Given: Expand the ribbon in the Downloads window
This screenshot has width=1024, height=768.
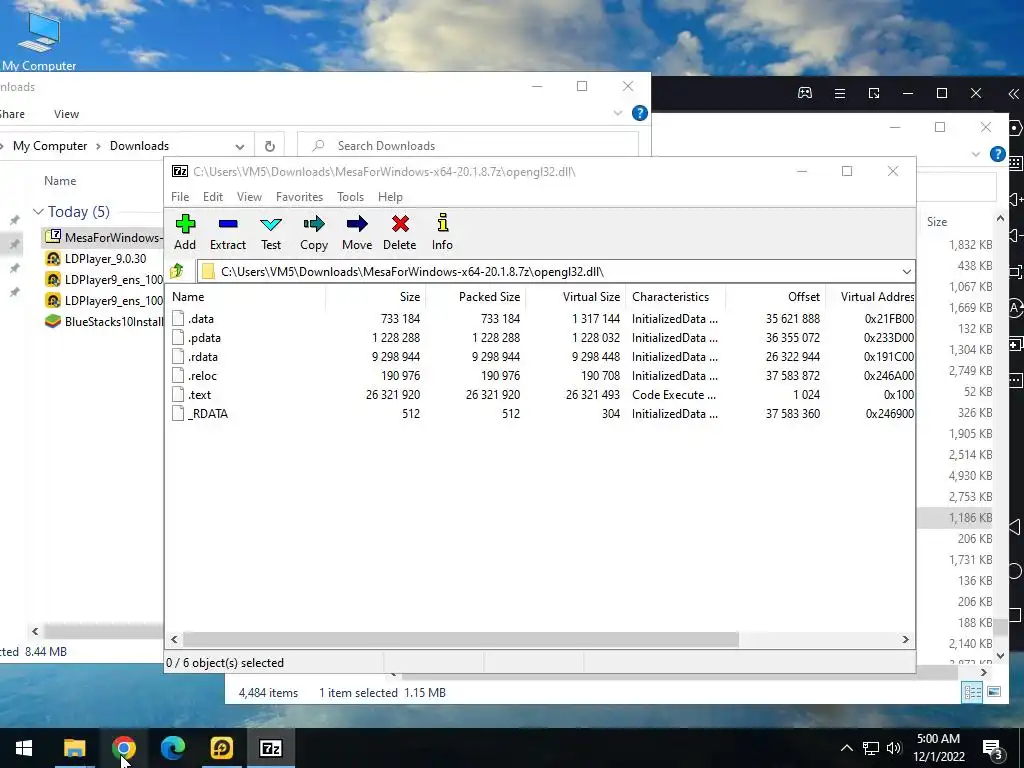Looking at the screenshot, I should click(x=618, y=113).
